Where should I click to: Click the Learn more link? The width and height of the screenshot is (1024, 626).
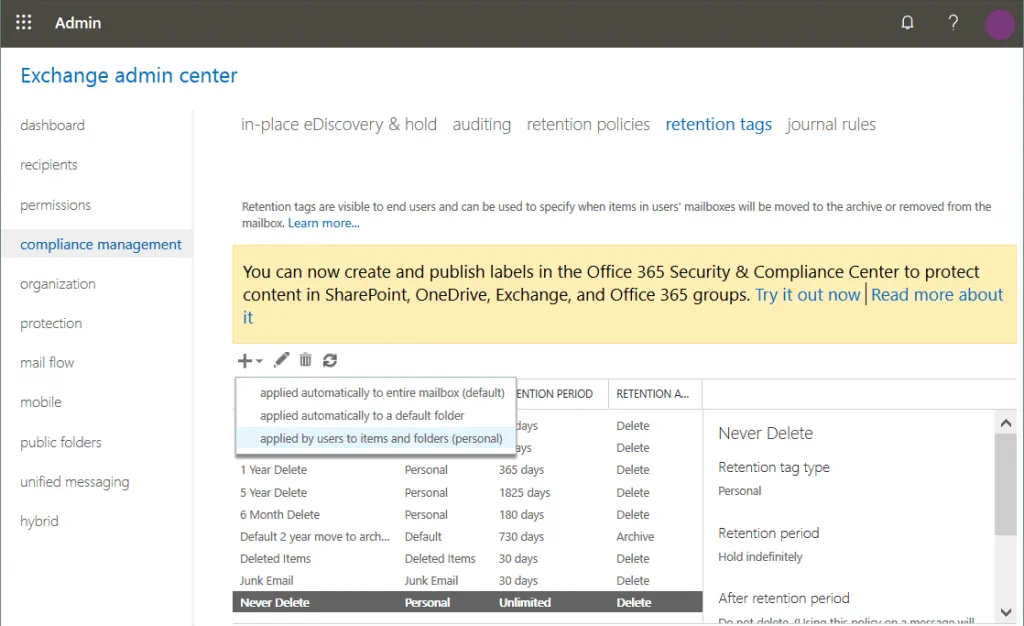(324, 223)
